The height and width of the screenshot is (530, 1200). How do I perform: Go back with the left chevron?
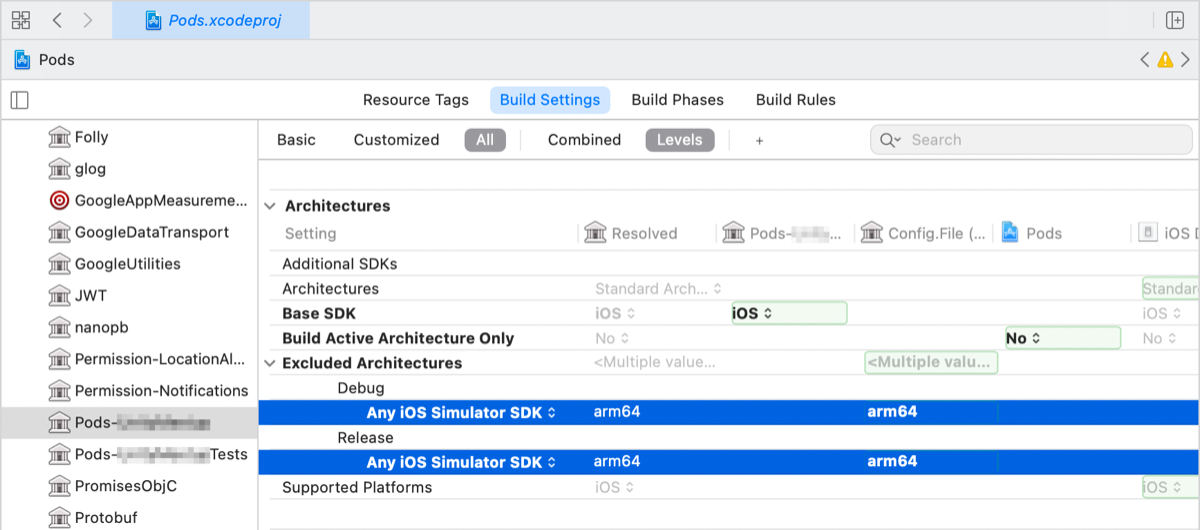click(57, 20)
